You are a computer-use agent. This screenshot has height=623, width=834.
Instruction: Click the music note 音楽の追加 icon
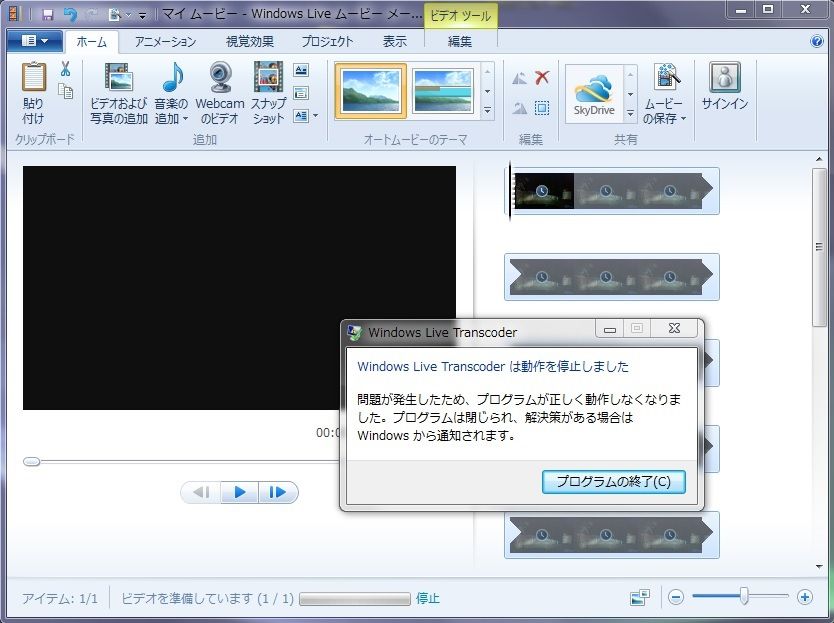tap(172, 78)
